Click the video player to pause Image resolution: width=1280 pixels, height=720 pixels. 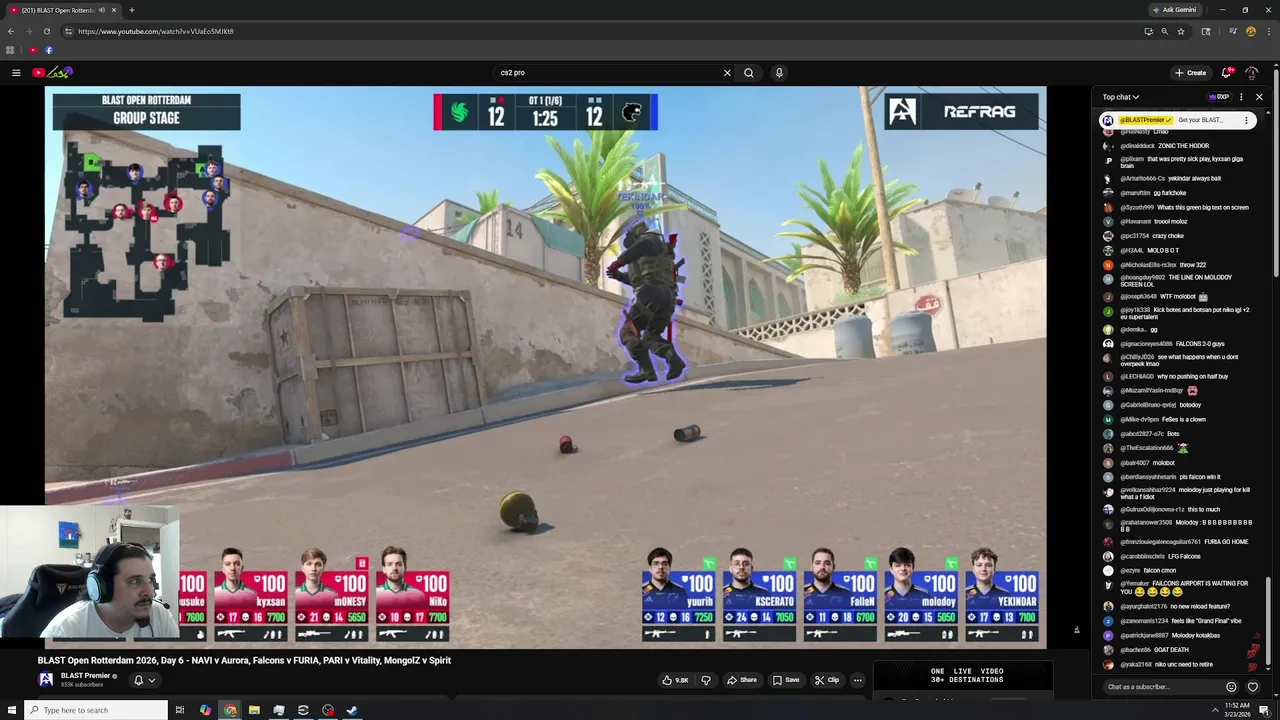(545, 367)
